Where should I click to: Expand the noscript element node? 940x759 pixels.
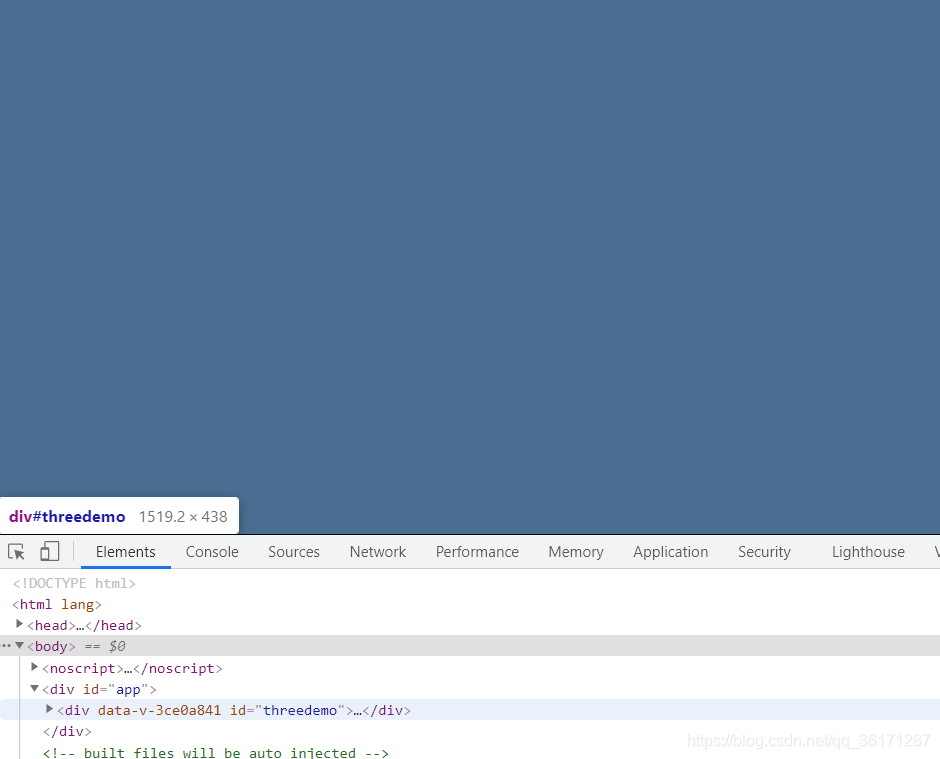pos(34,667)
